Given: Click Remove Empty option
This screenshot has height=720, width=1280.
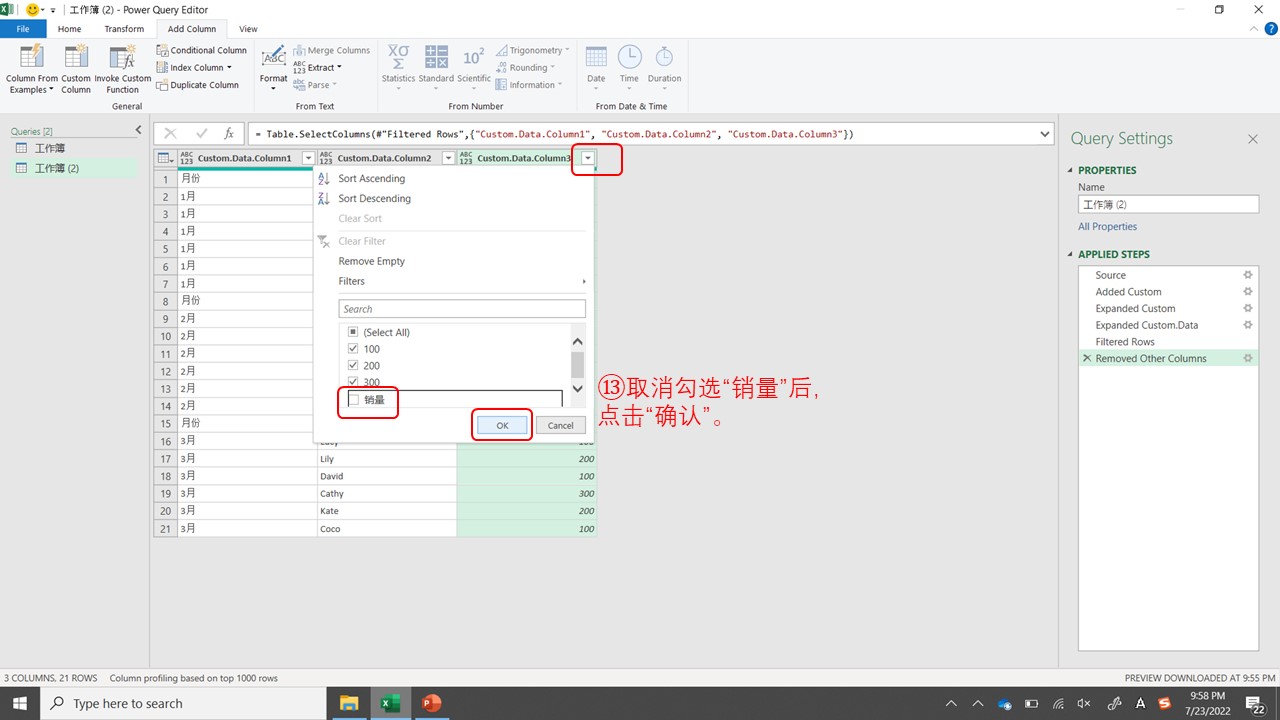Looking at the screenshot, I should click(x=371, y=261).
